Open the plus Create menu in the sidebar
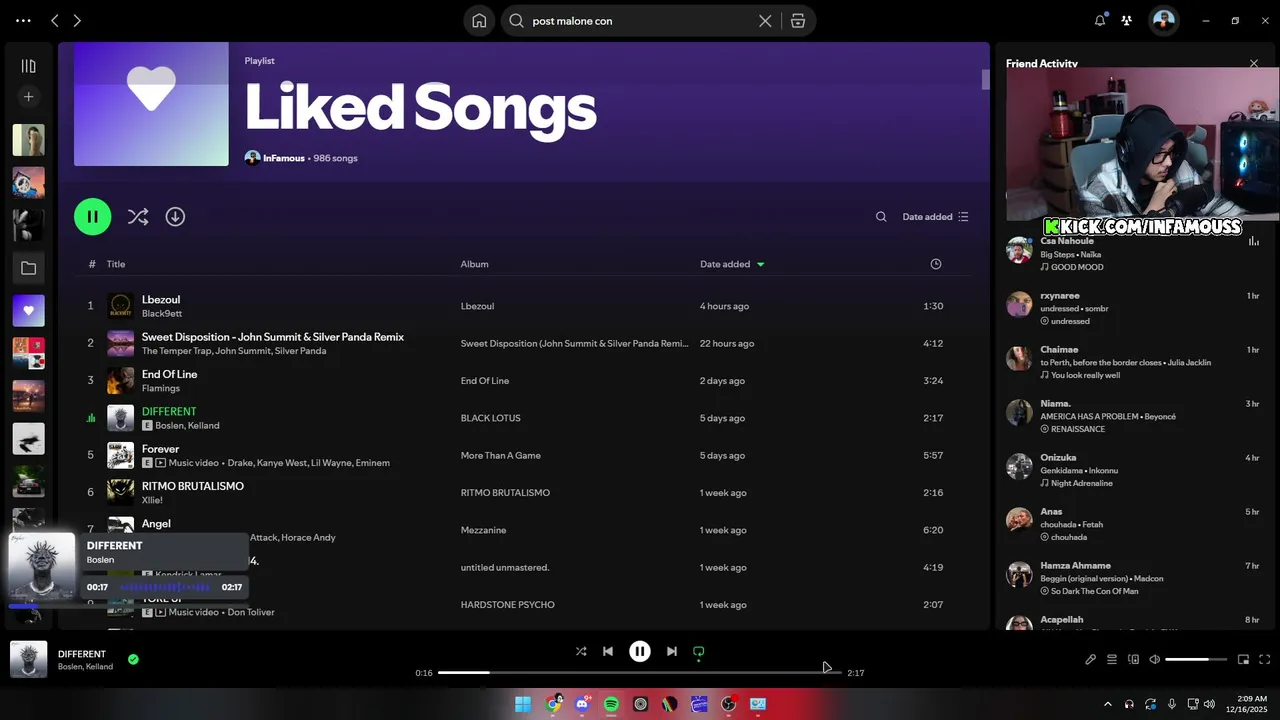 [28, 97]
